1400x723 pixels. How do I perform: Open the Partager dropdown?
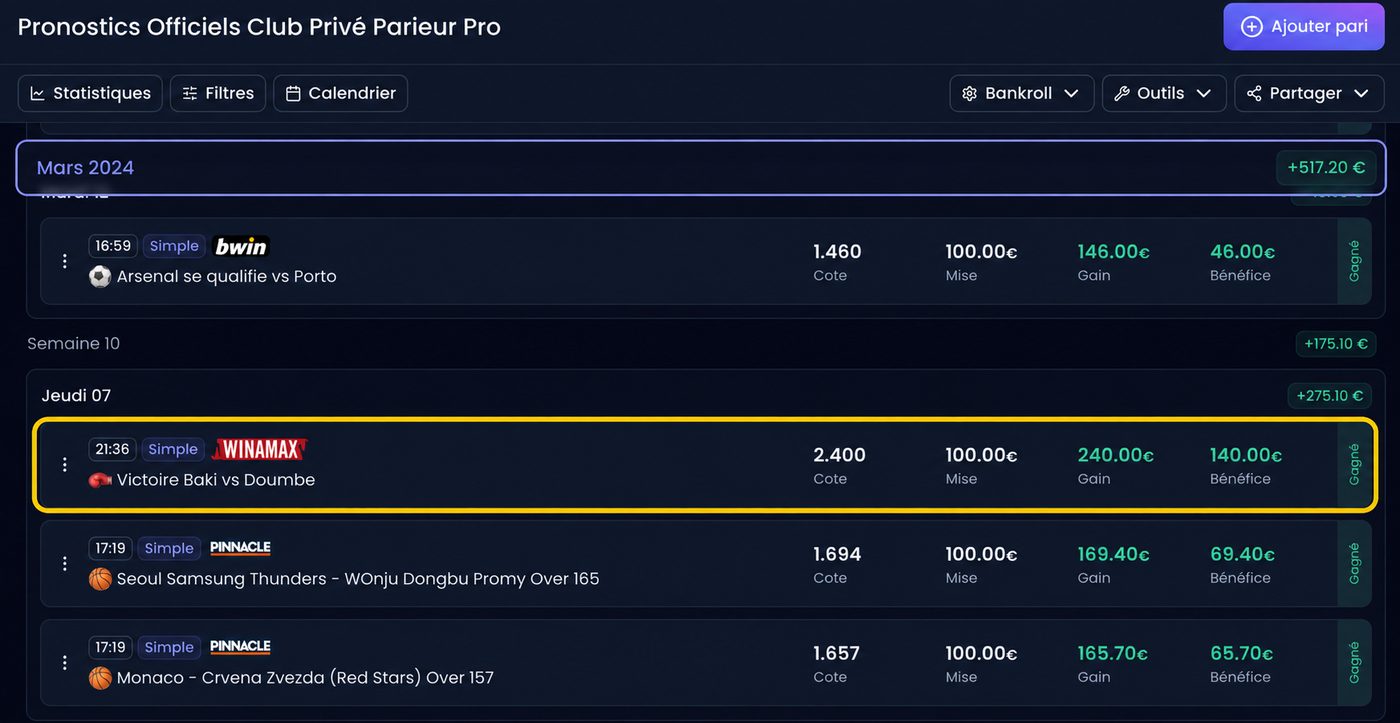click(x=1309, y=93)
